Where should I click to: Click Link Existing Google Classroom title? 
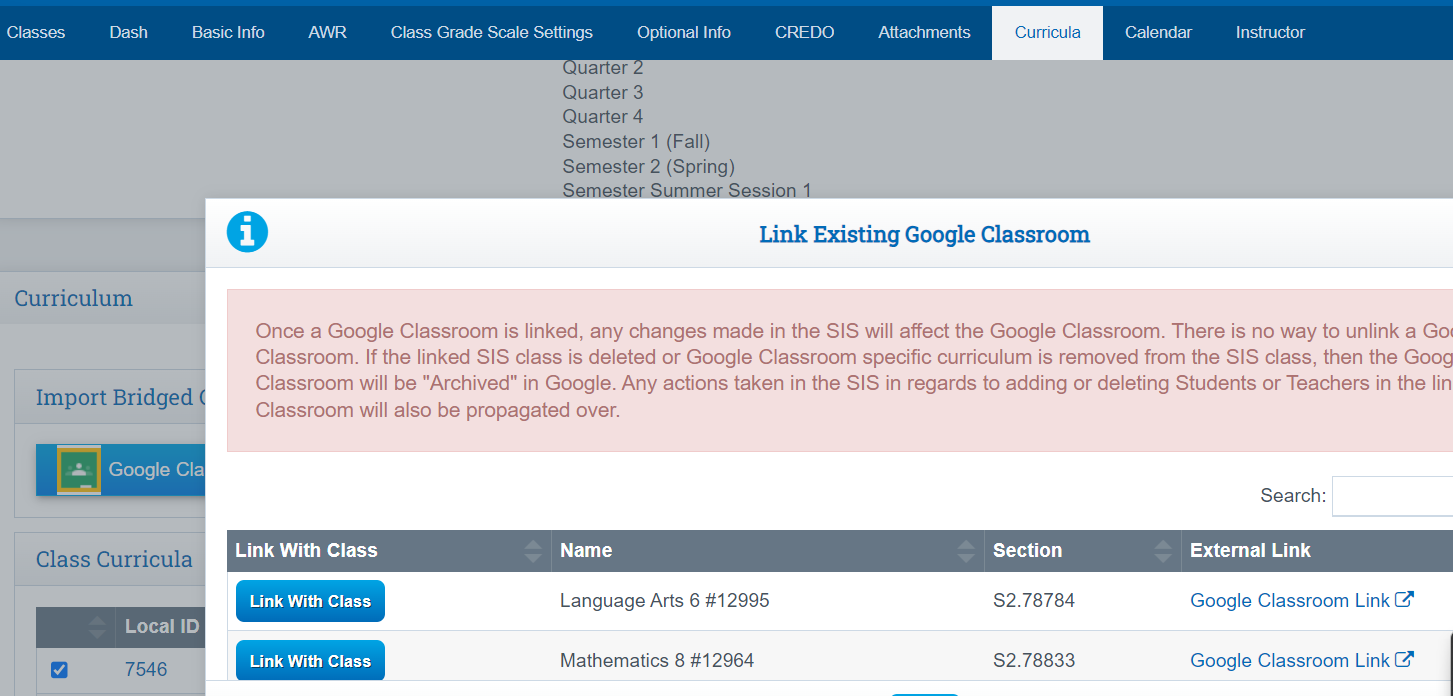tap(924, 235)
